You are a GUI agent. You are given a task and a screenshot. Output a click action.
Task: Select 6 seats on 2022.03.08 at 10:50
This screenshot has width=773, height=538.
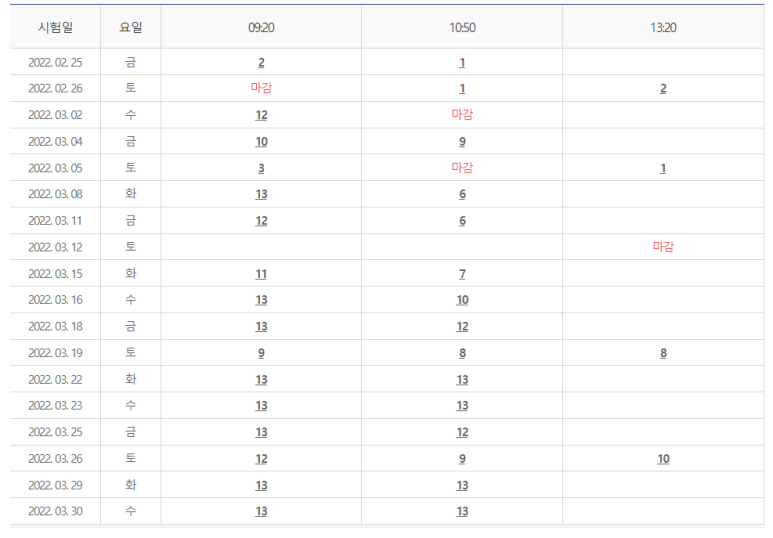click(462, 195)
